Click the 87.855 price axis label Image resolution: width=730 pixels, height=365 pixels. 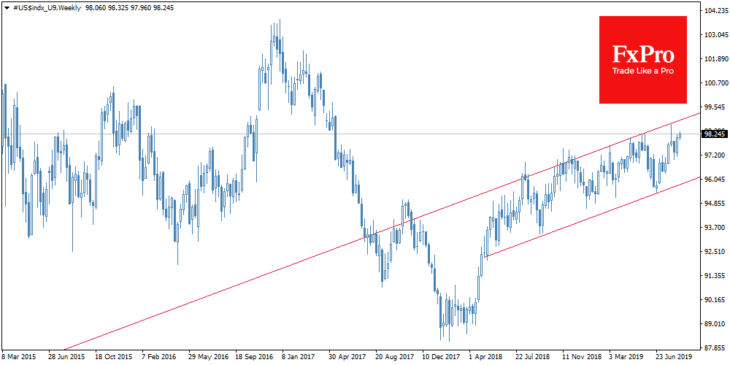point(716,348)
